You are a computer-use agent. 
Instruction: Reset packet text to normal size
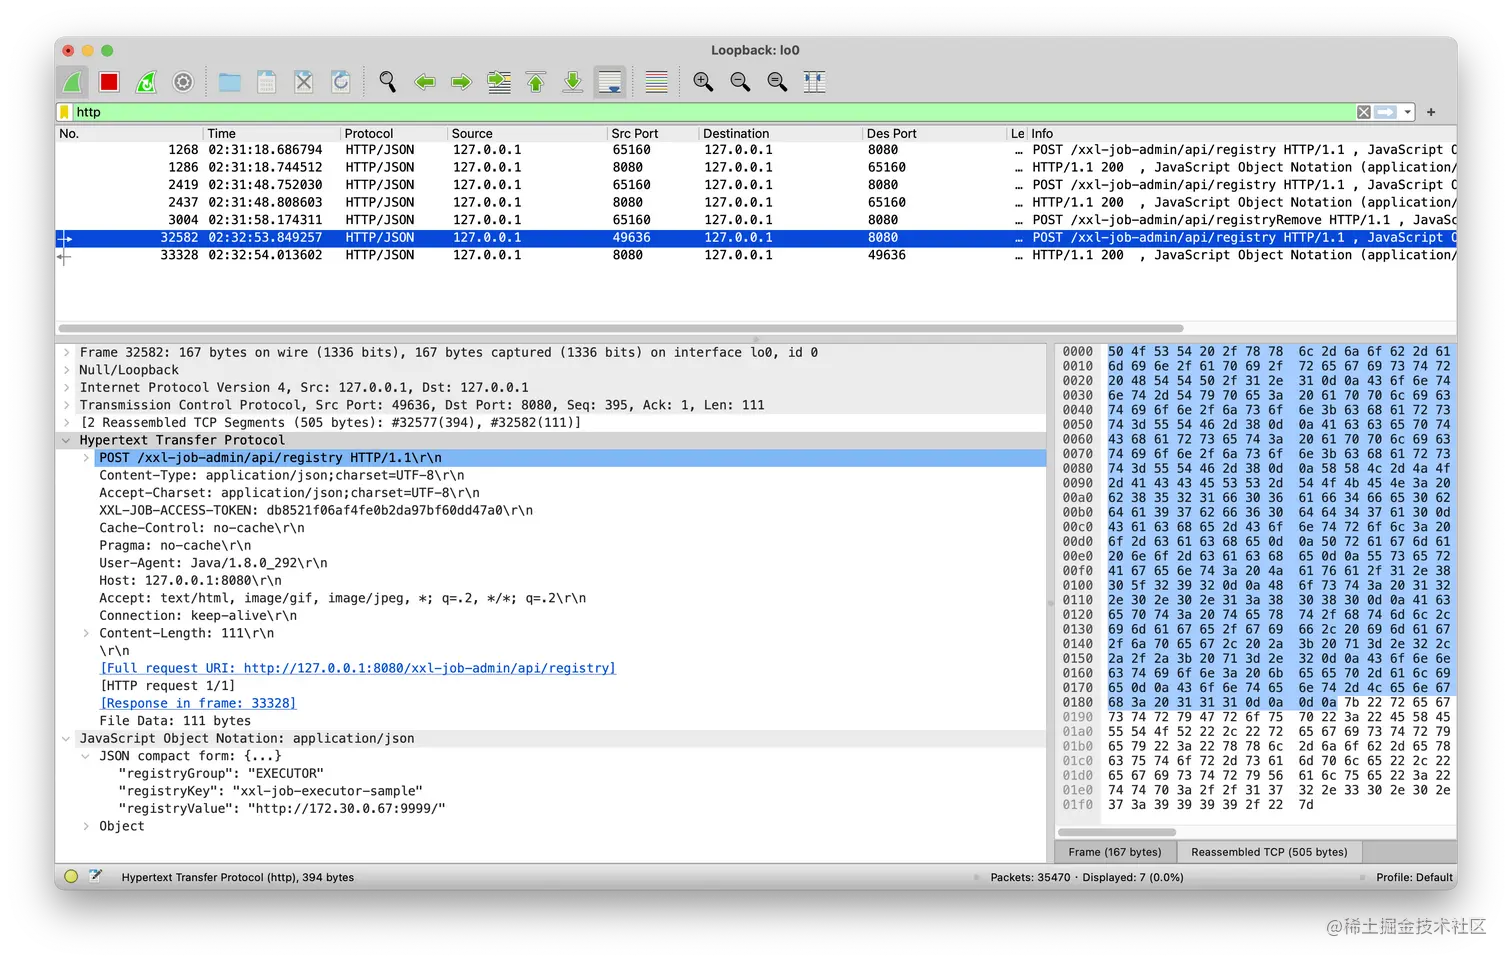[x=777, y=82]
